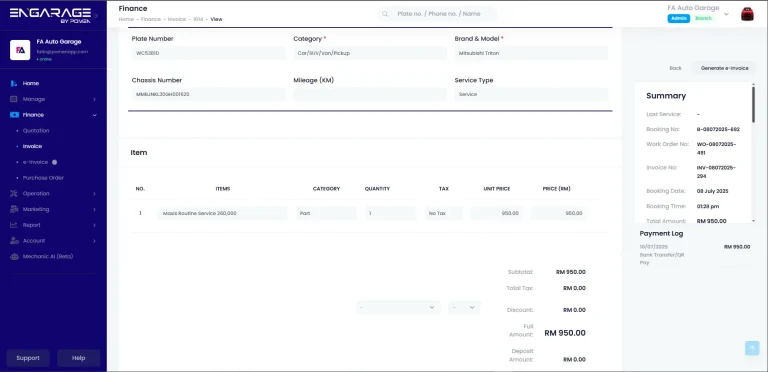Expand the Marketing submenu chevron

[95, 209]
